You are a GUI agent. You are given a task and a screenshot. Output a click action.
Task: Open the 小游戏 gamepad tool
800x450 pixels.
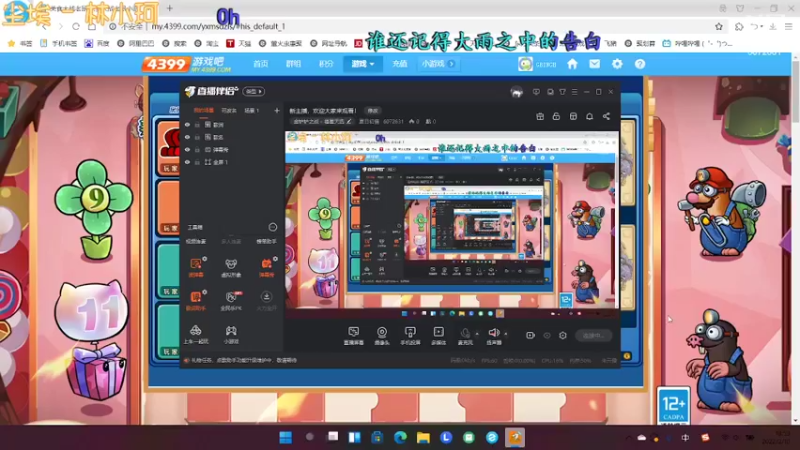231,334
